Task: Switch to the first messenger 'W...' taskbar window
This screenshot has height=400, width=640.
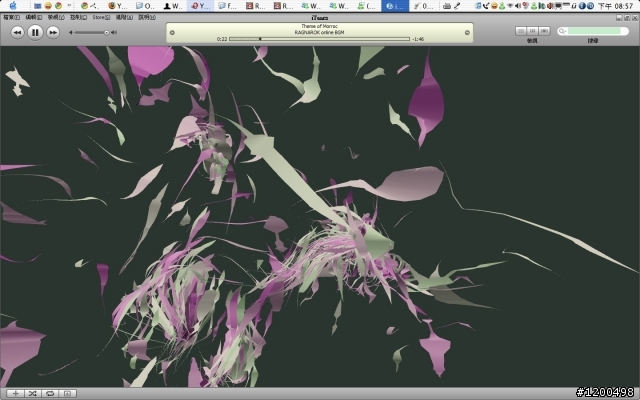Action: click(x=311, y=6)
